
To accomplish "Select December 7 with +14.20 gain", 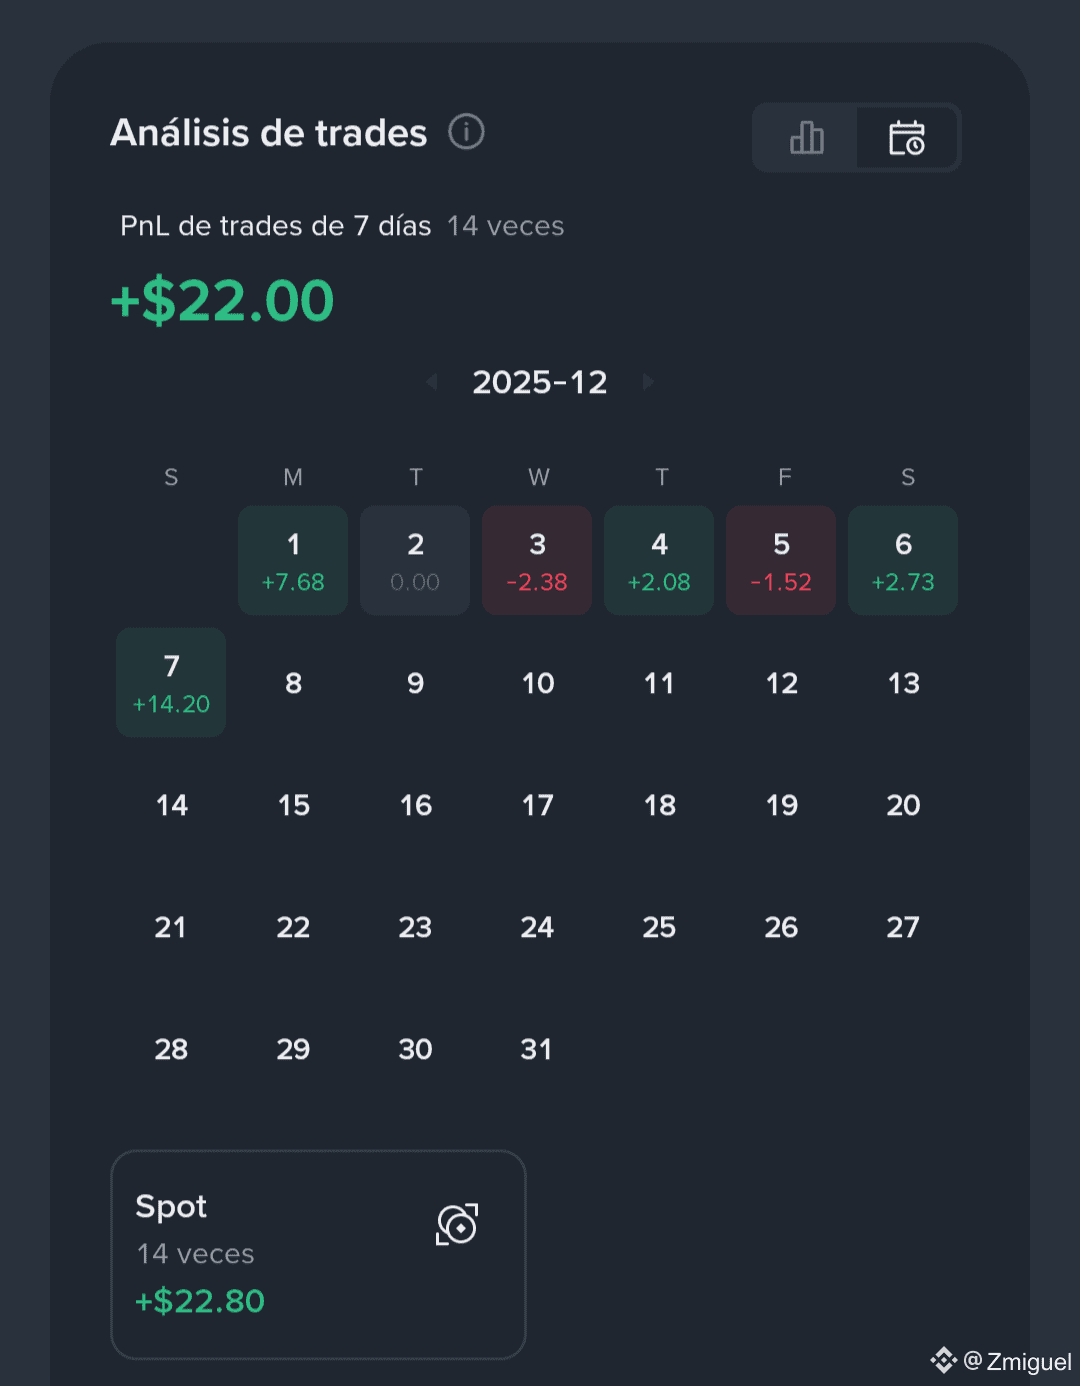I will pos(171,682).
